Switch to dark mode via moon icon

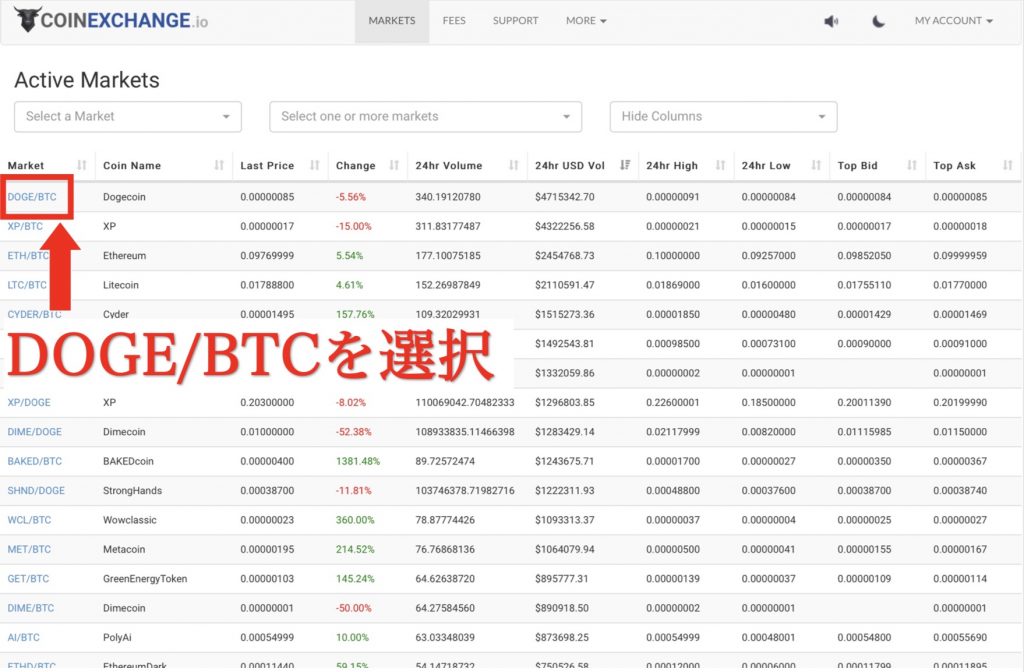click(878, 21)
